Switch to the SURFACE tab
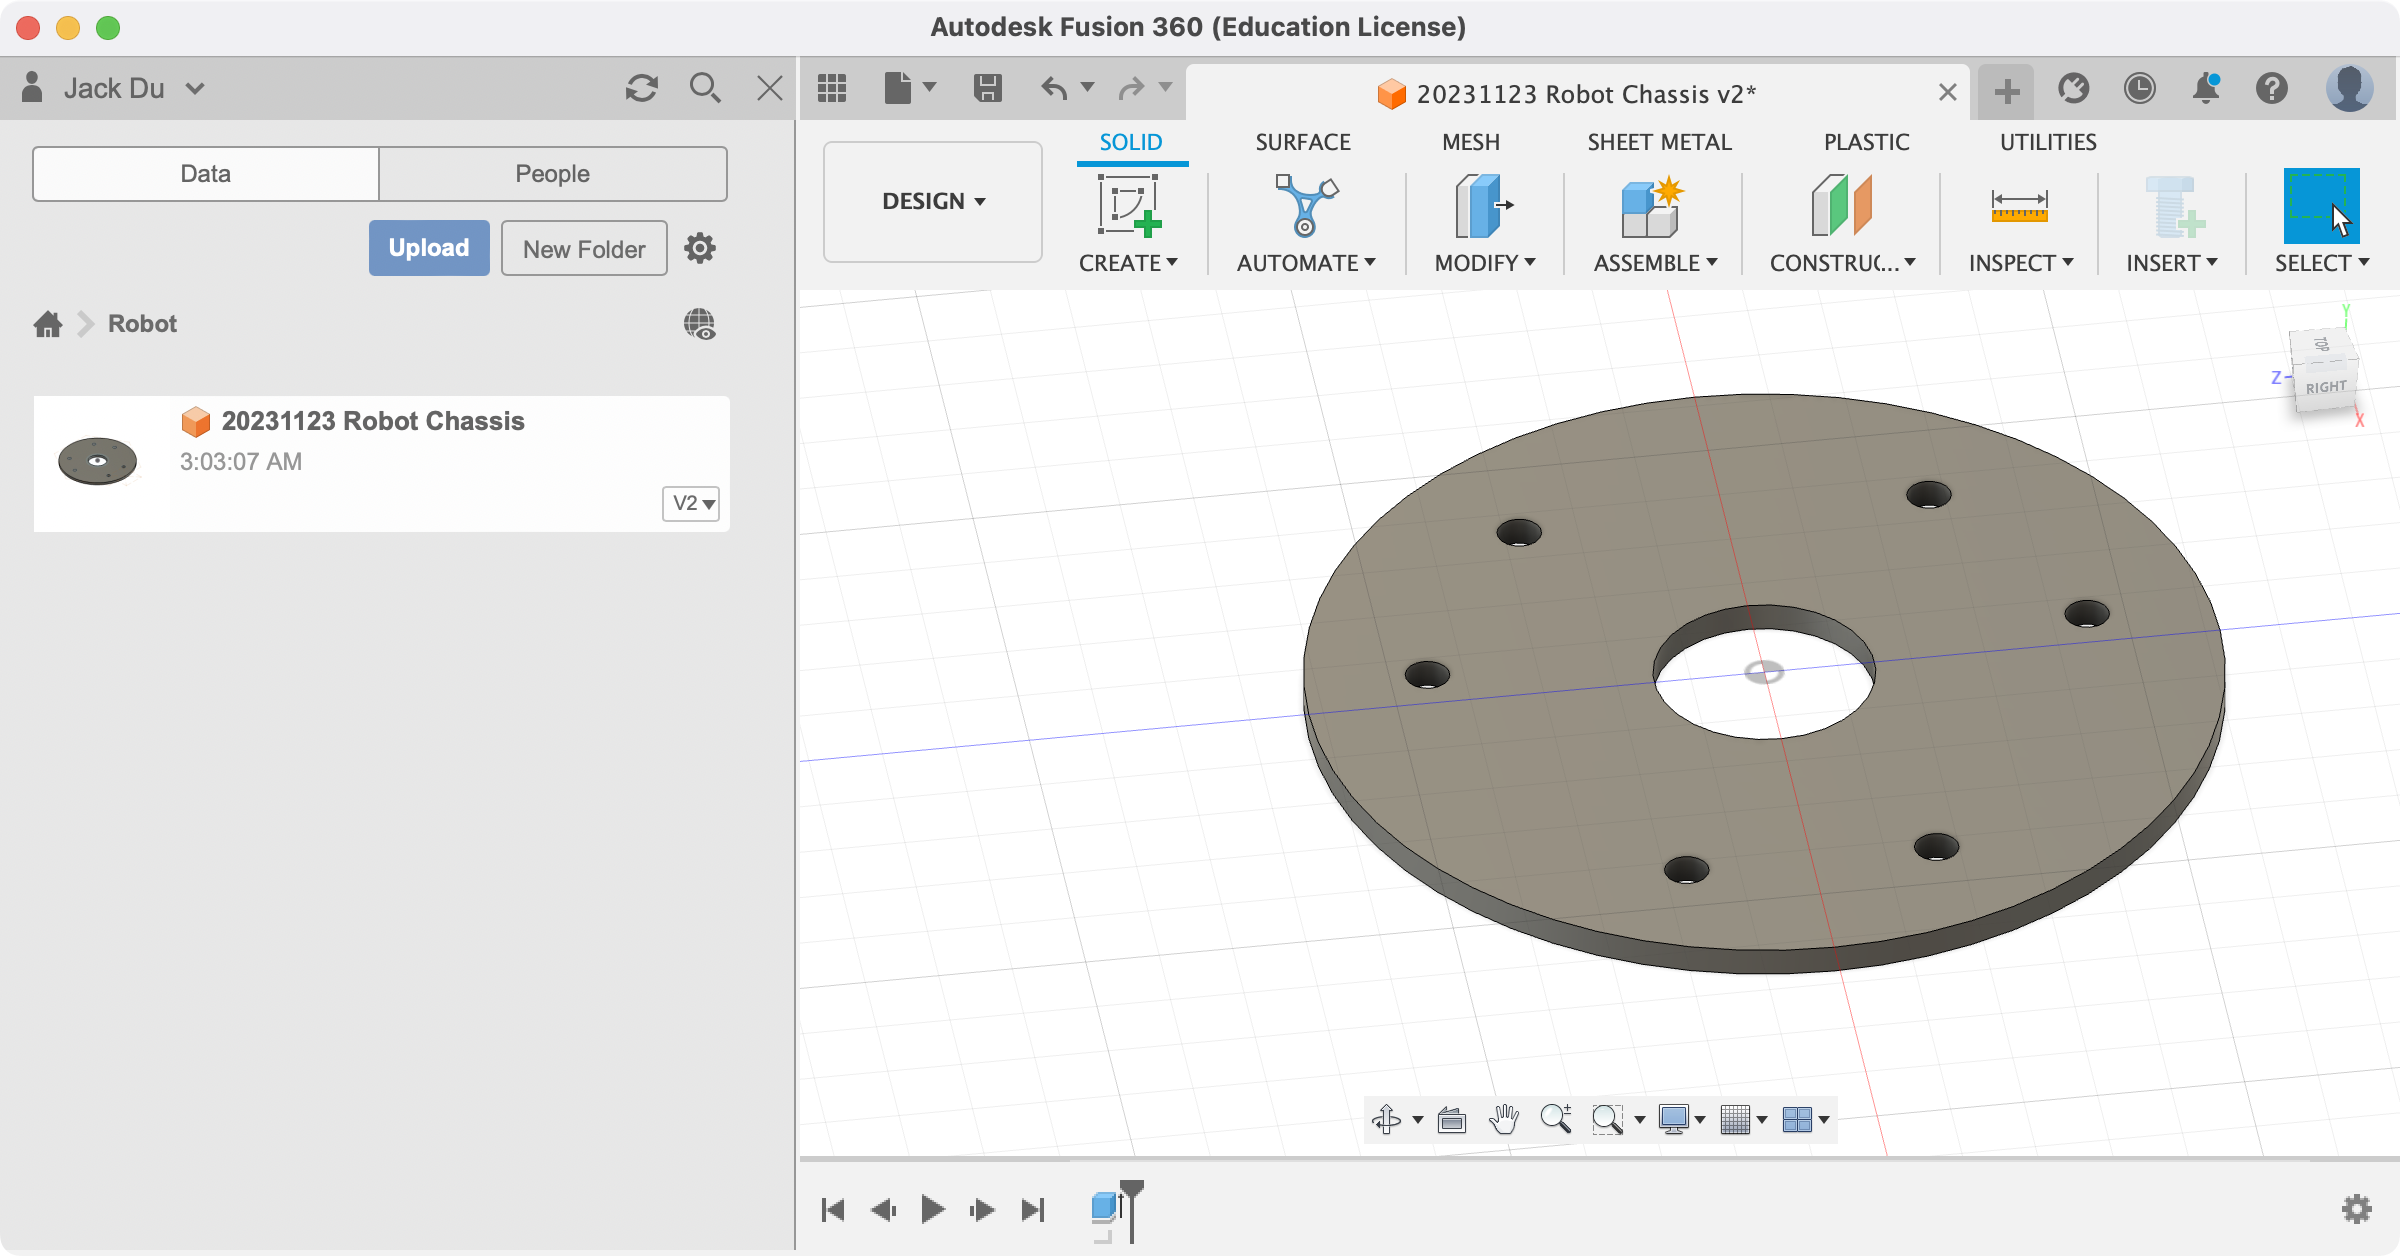The height and width of the screenshot is (1256, 2400). coord(1302,142)
